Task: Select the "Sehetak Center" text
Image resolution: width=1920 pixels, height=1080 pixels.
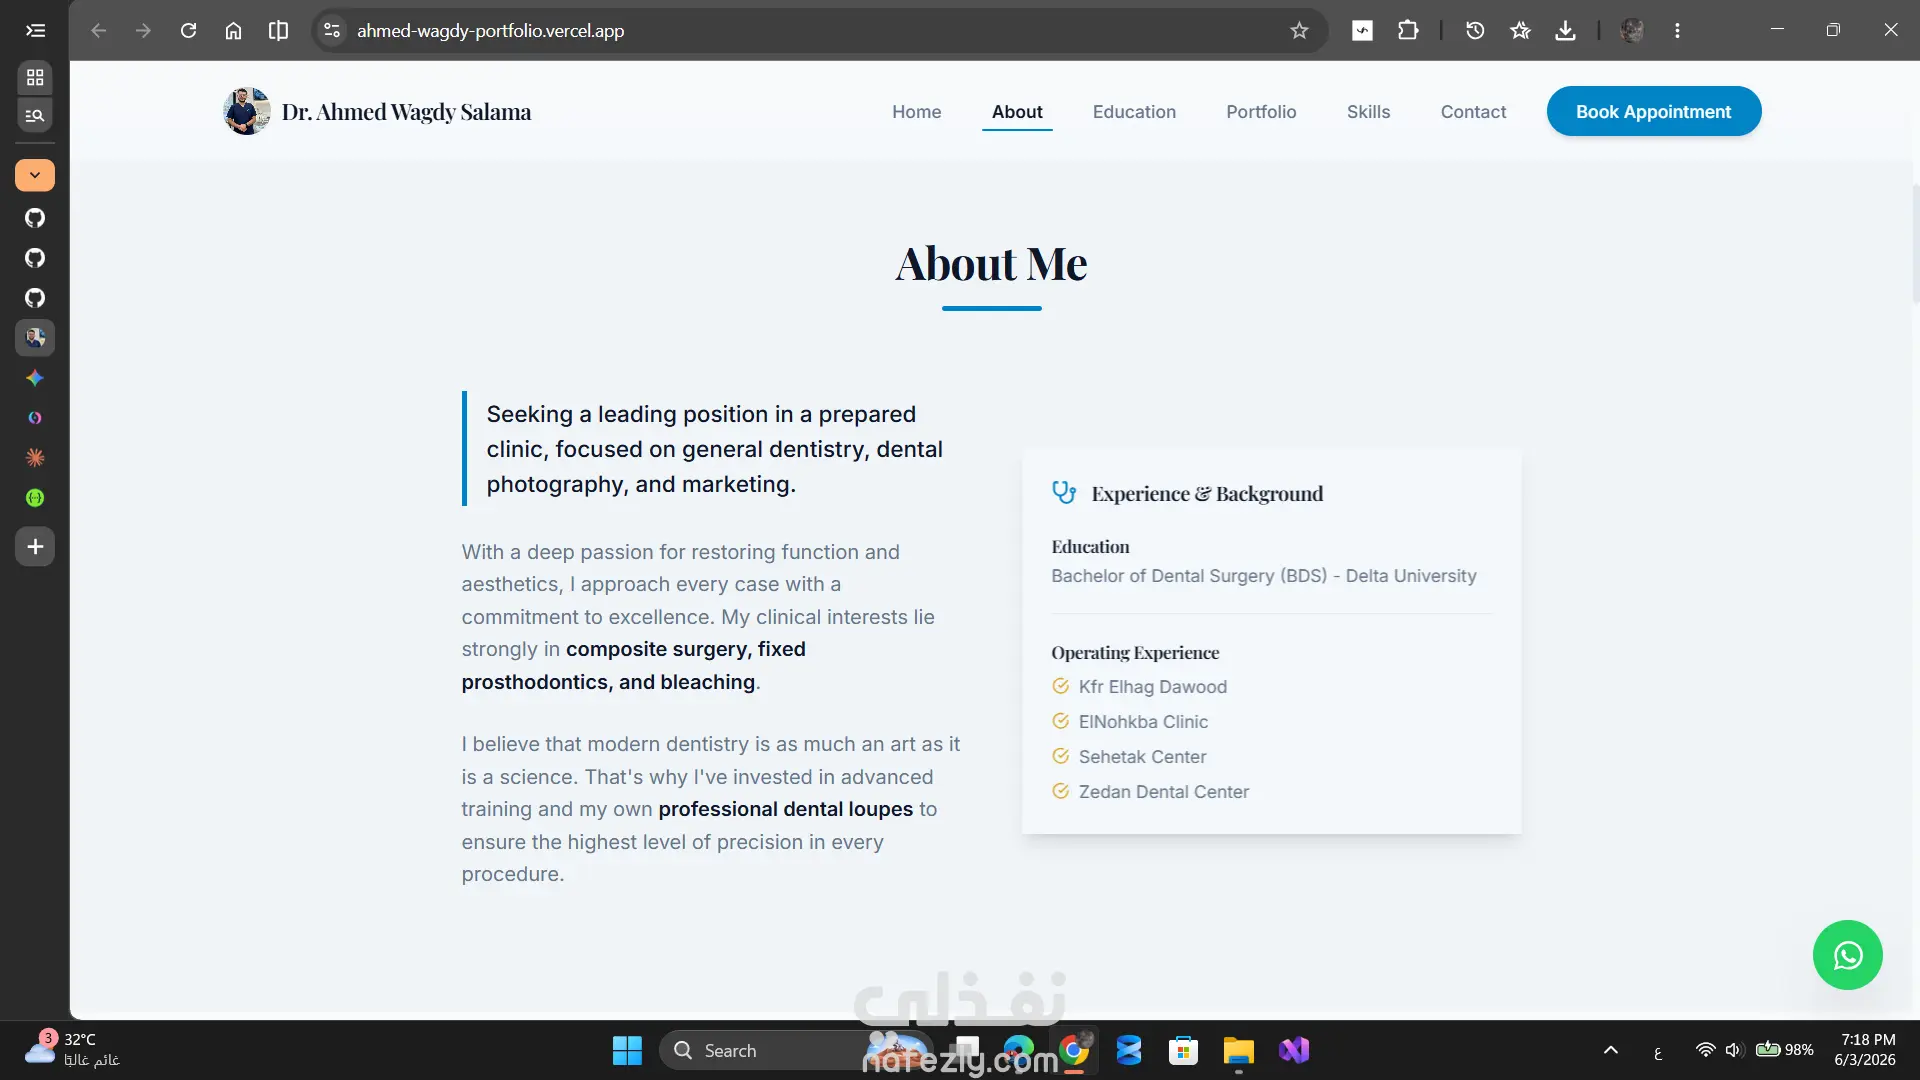Action: pyautogui.click(x=1142, y=757)
